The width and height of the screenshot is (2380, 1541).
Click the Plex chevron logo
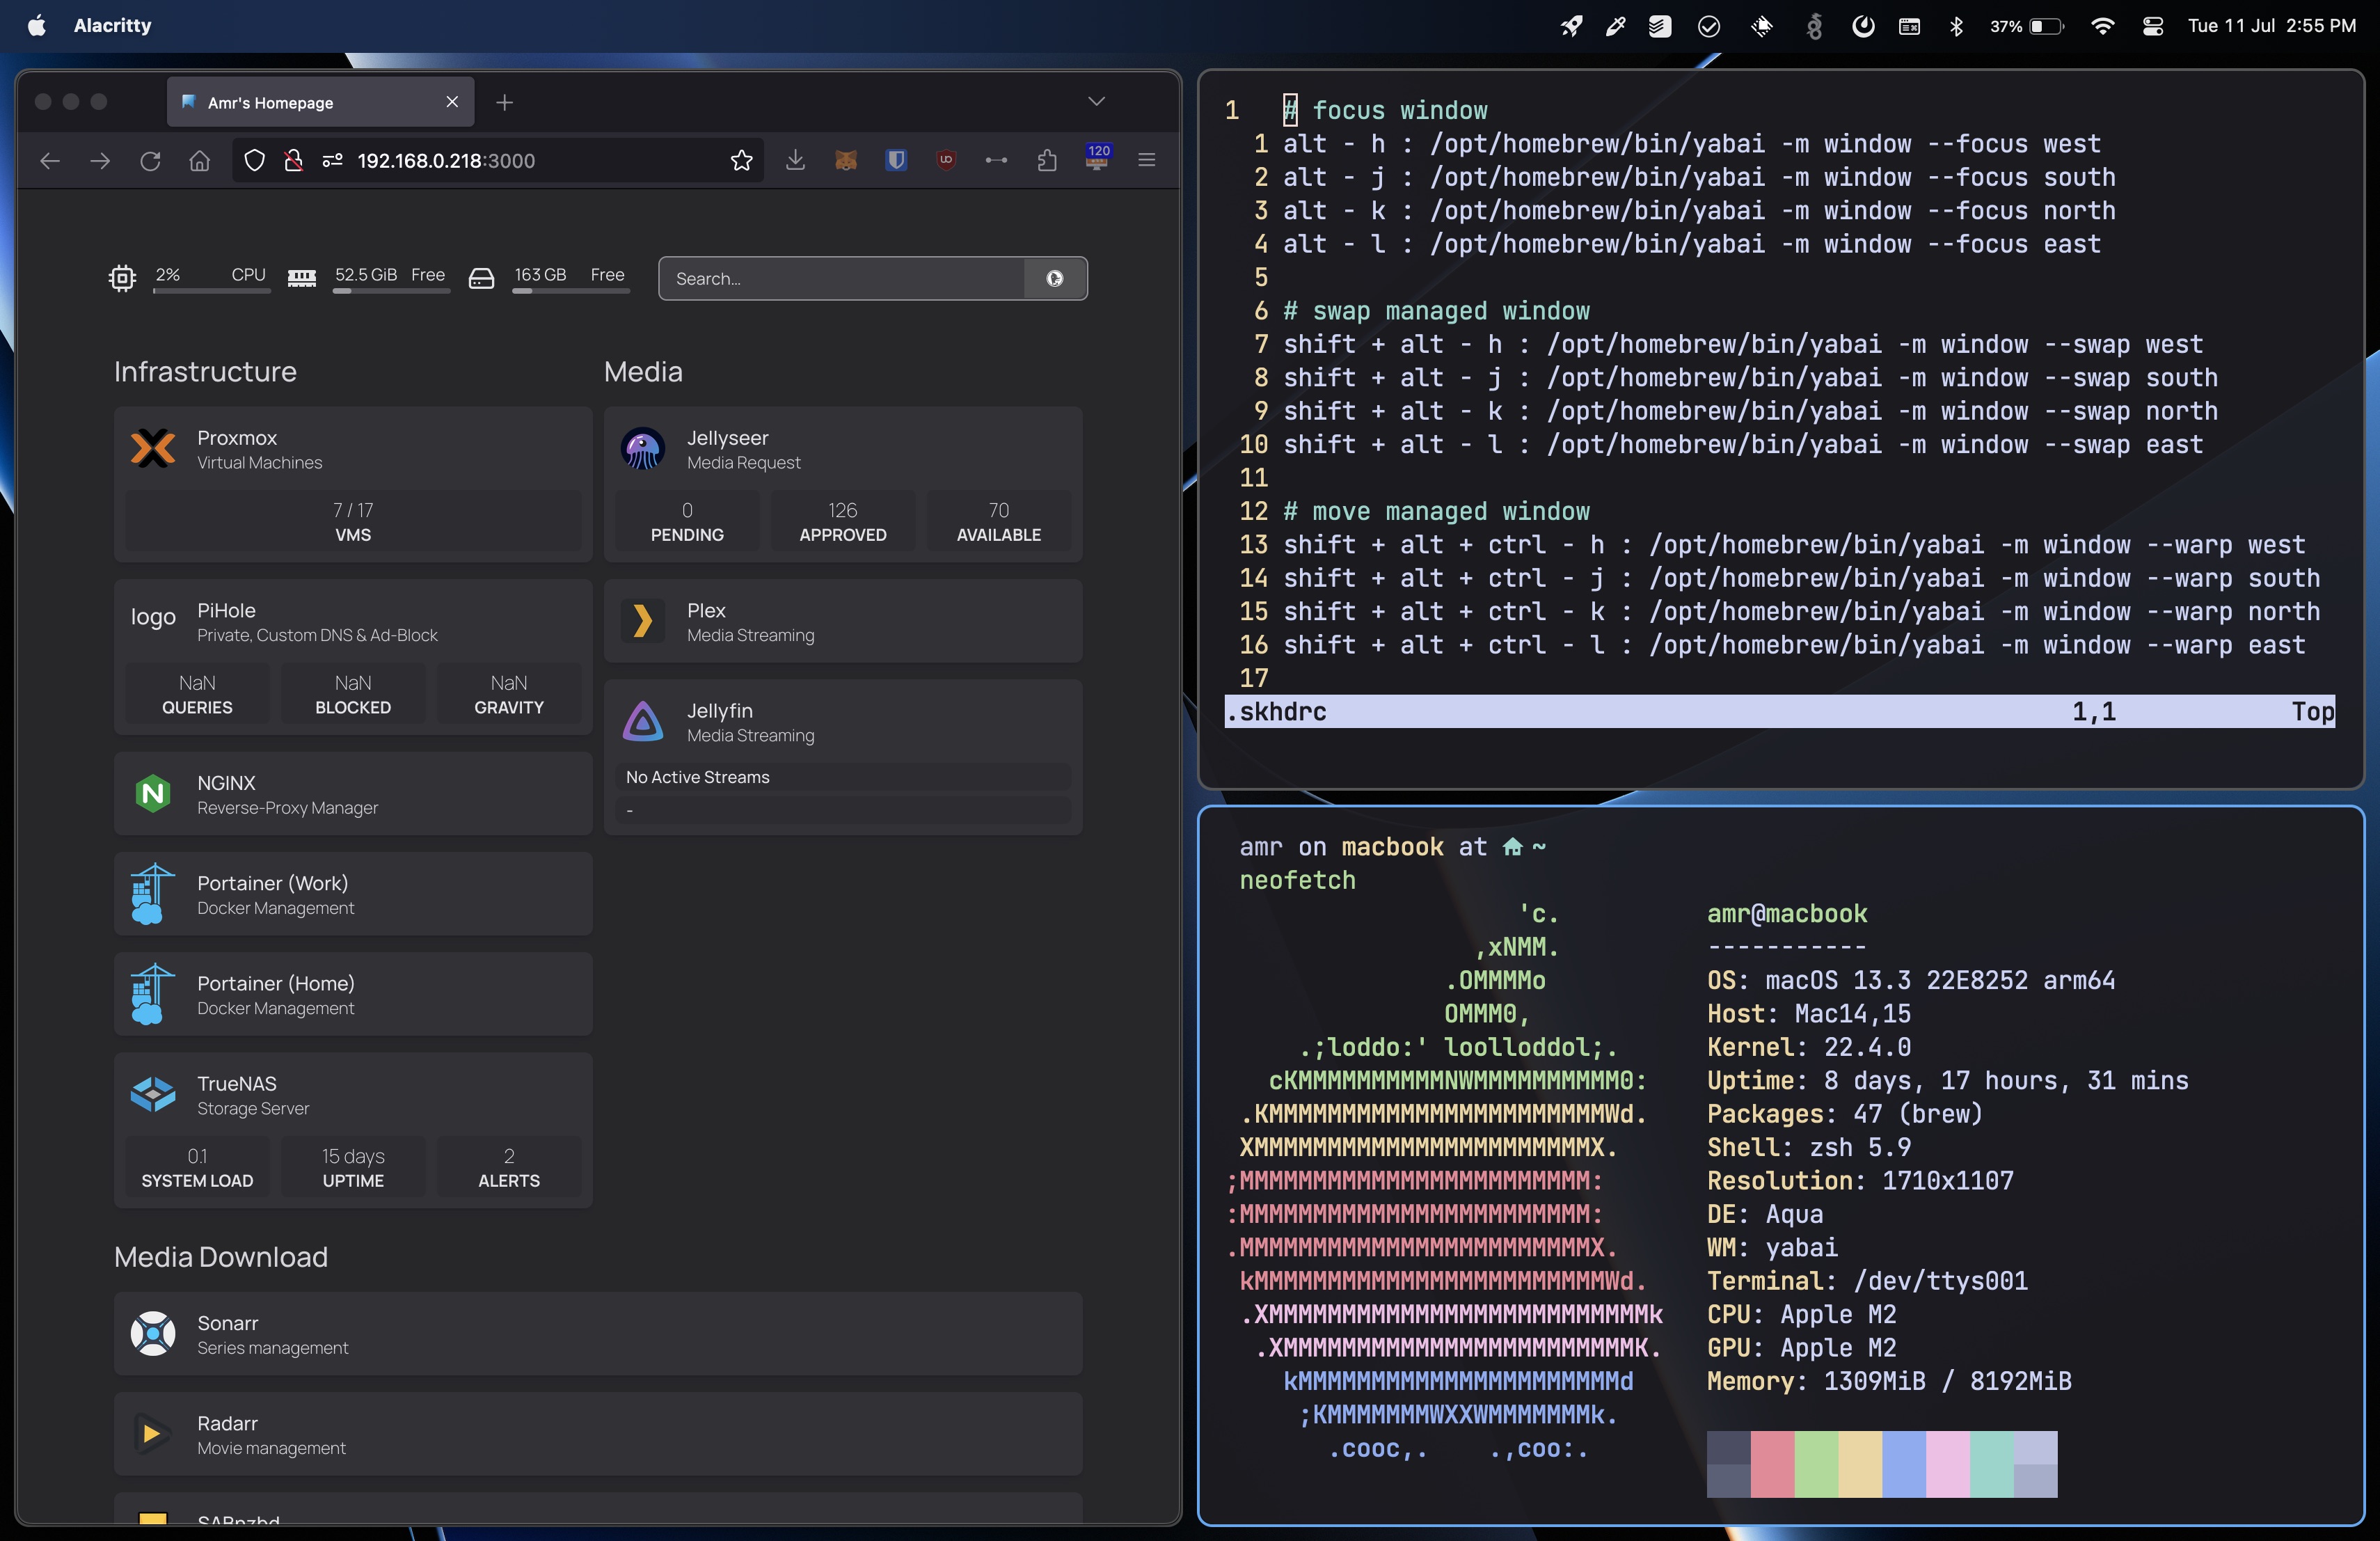643,621
